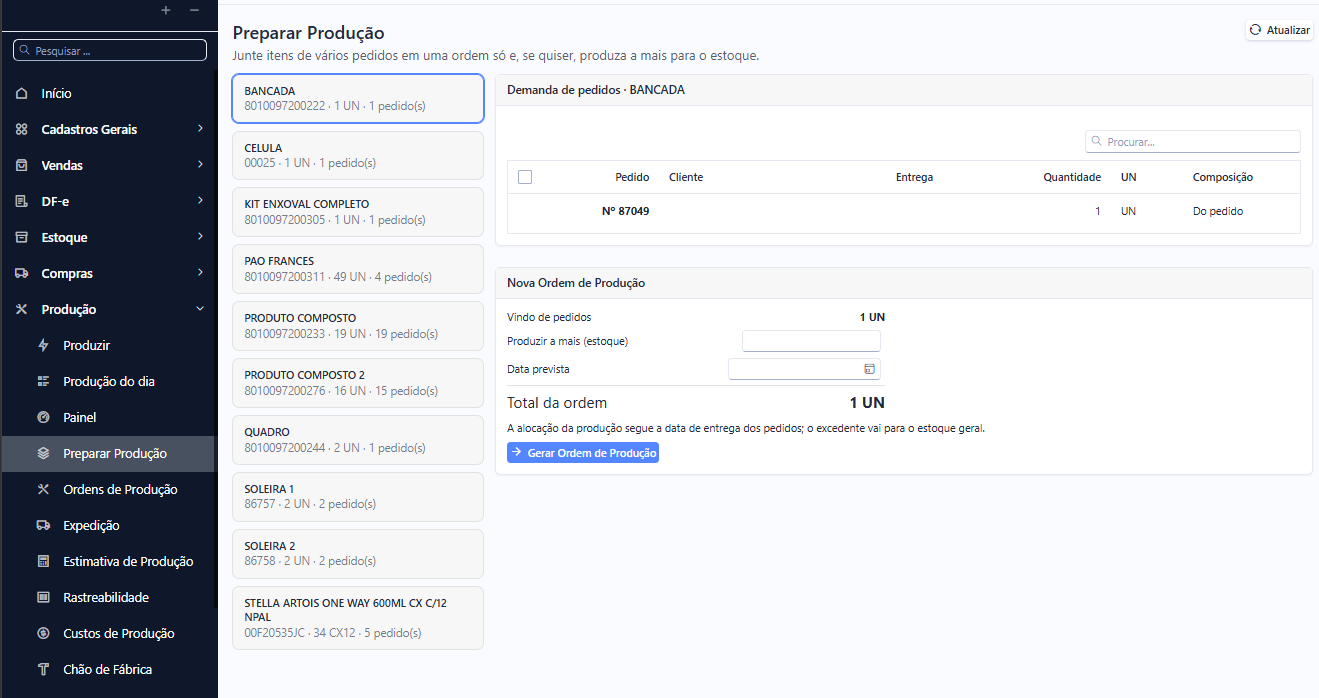Image resolution: width=1319 pixels, height=698 pixels.
Task: Click the Produção do dia icon
Action: pyautogui.click(x=43, y=381)
